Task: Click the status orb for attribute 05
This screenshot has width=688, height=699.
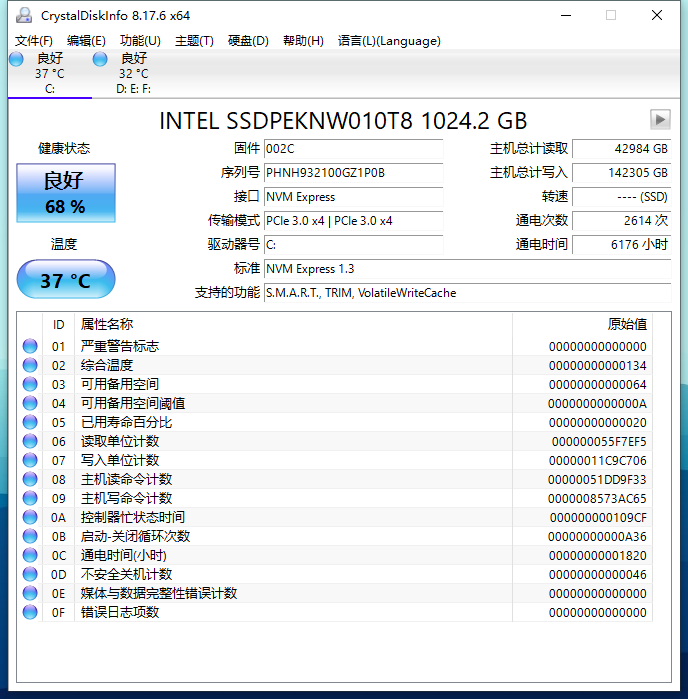Action: [30, 422]
